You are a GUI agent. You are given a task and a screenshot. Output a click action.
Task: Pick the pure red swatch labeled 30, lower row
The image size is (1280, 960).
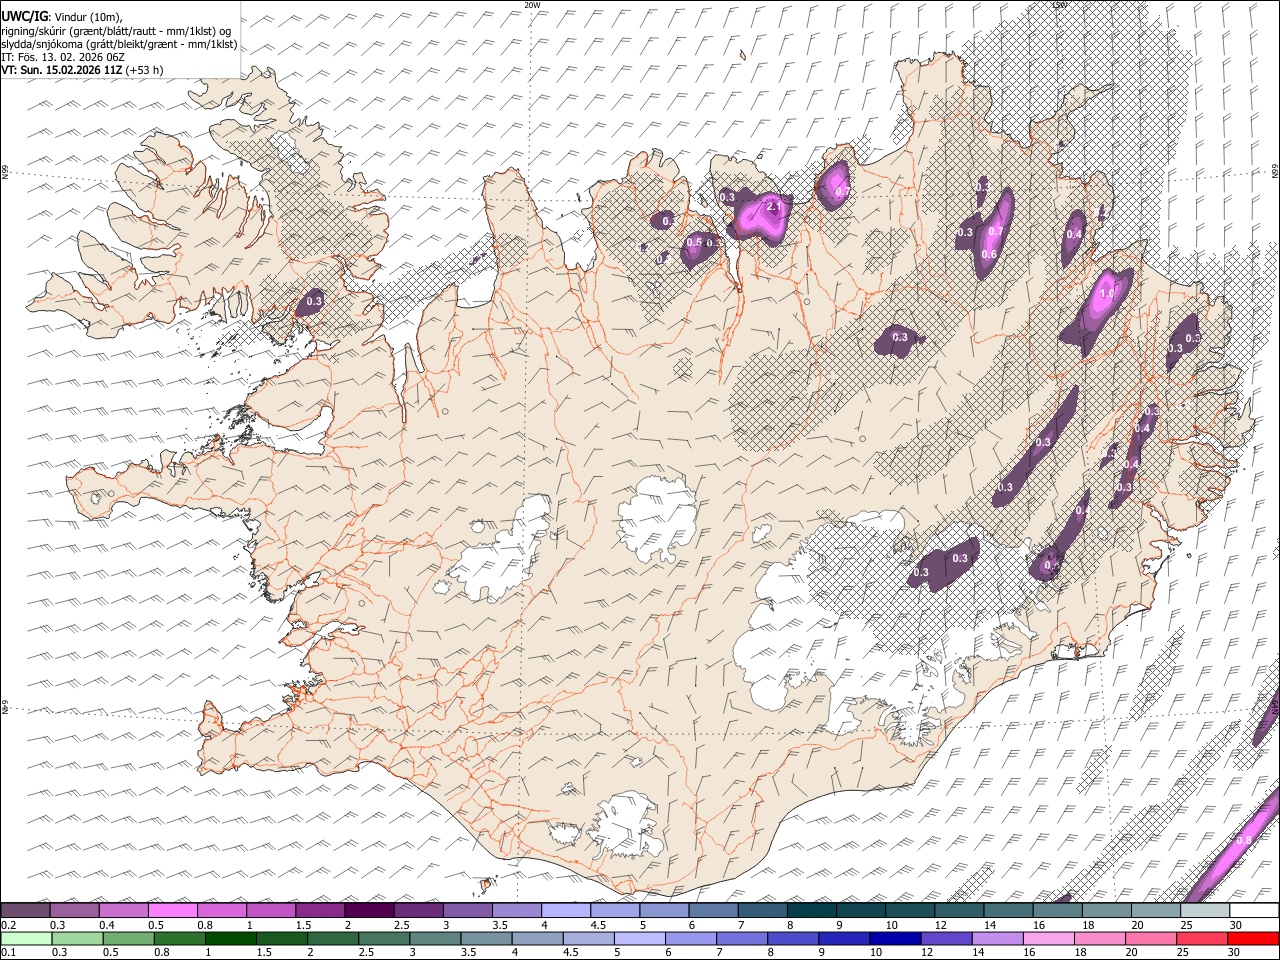coord(1253,939)
